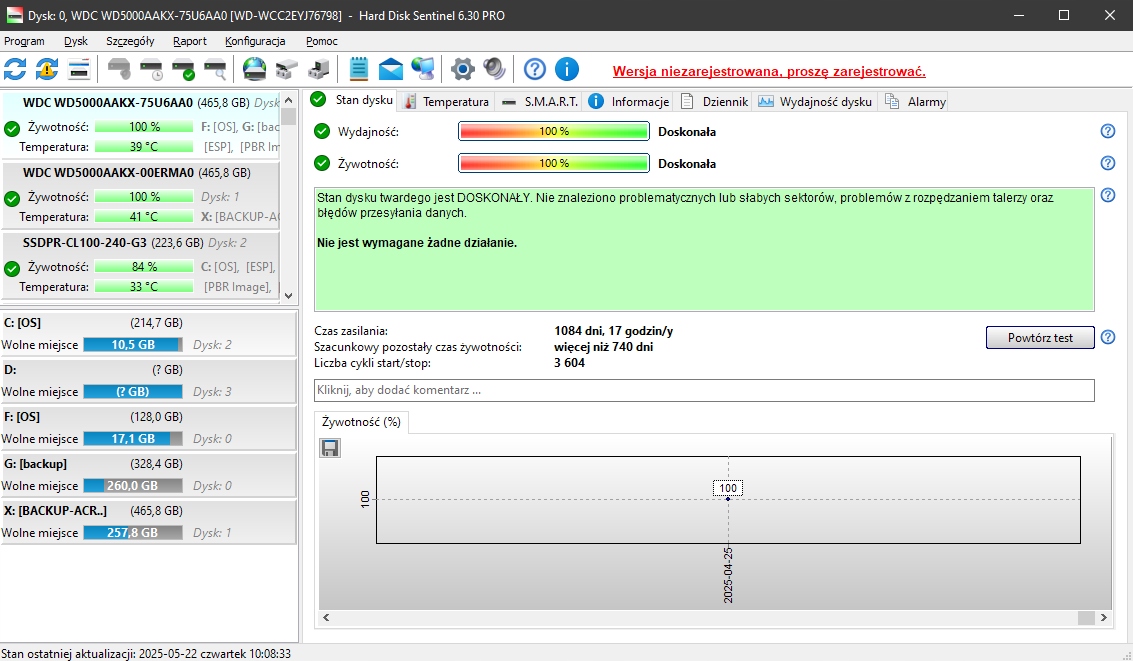Open the blue notepad report icon
1133x661 pixels.
point(359,69)
